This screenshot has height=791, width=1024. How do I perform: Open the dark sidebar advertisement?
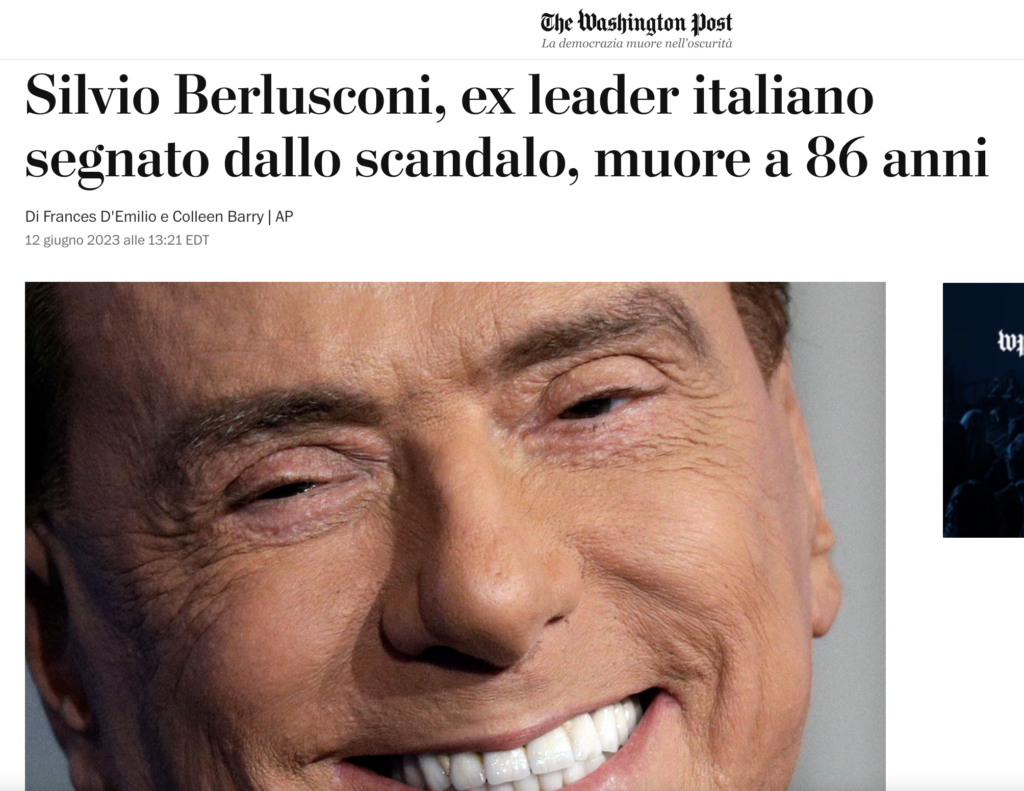tap(983, 410)
